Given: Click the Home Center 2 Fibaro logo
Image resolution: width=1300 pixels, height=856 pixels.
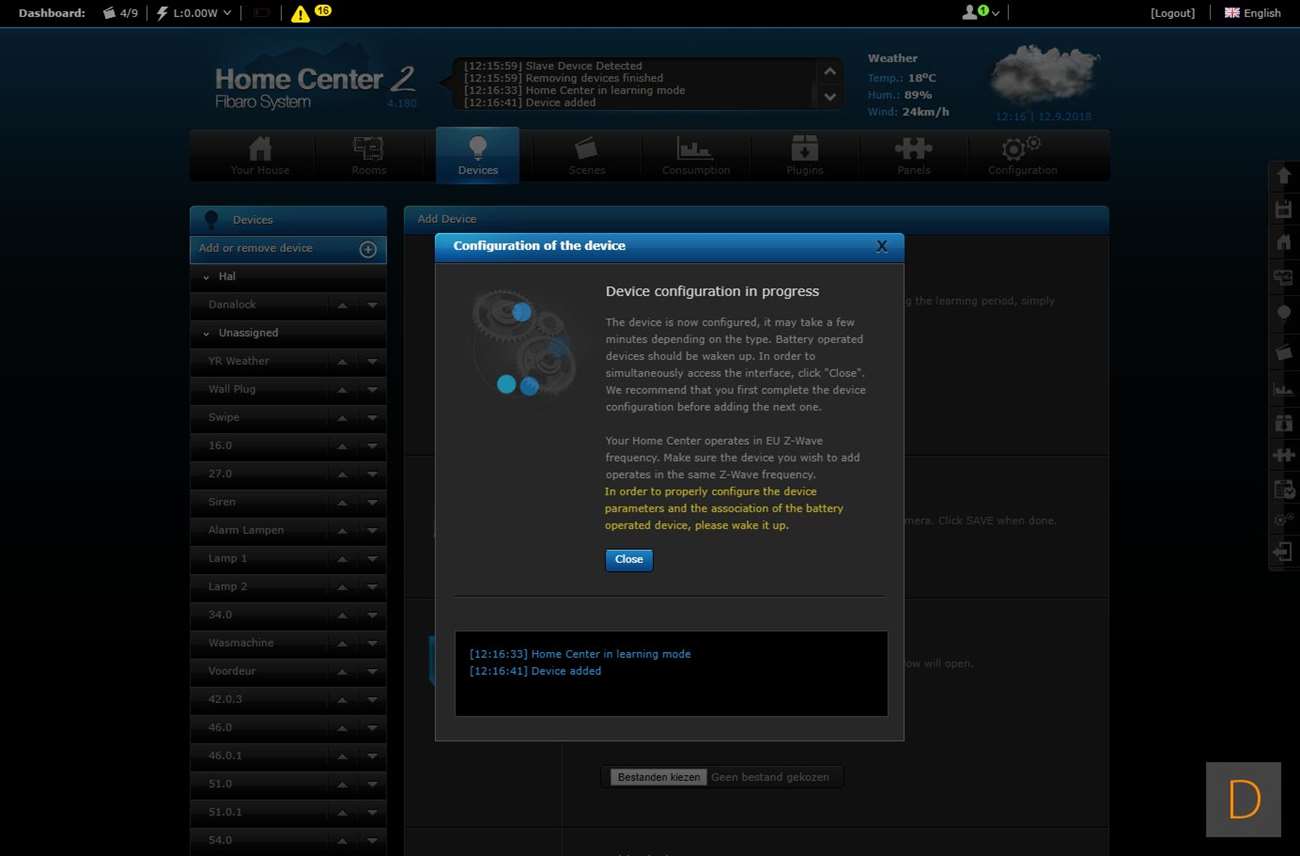Looking at the screenshot, I should [315, 86].
